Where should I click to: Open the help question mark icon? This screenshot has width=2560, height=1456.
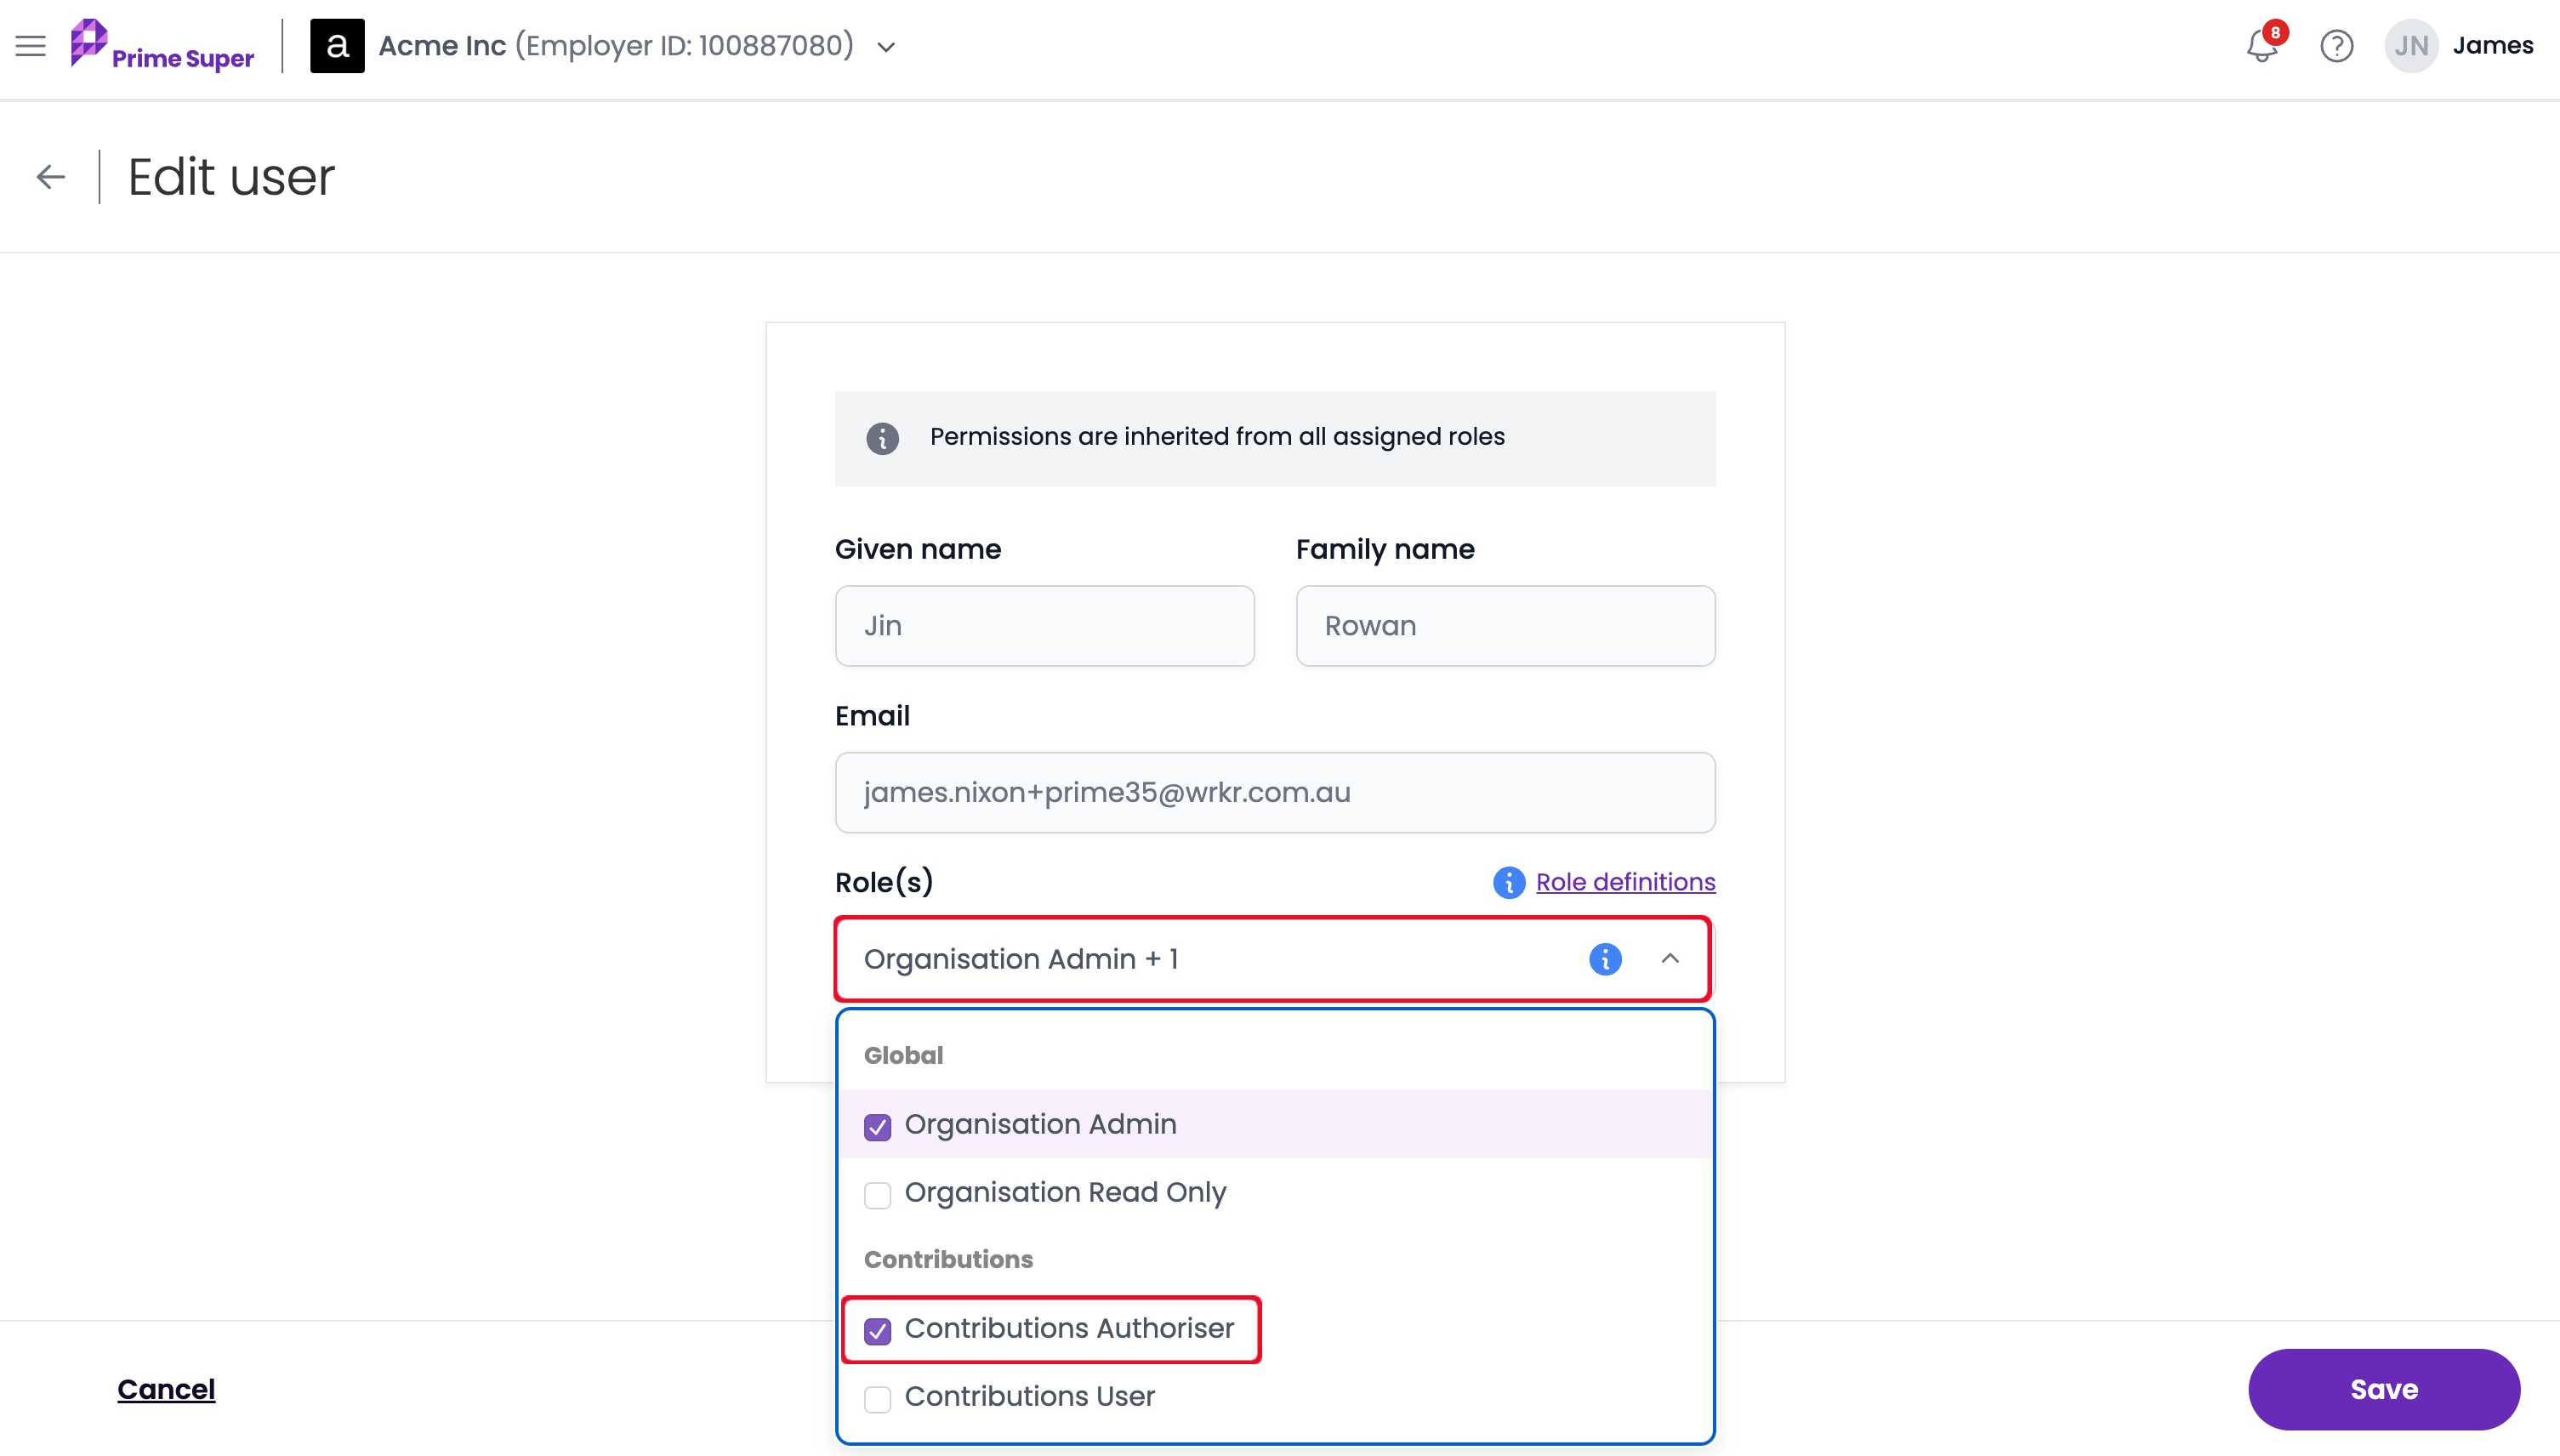(2336, 46)
